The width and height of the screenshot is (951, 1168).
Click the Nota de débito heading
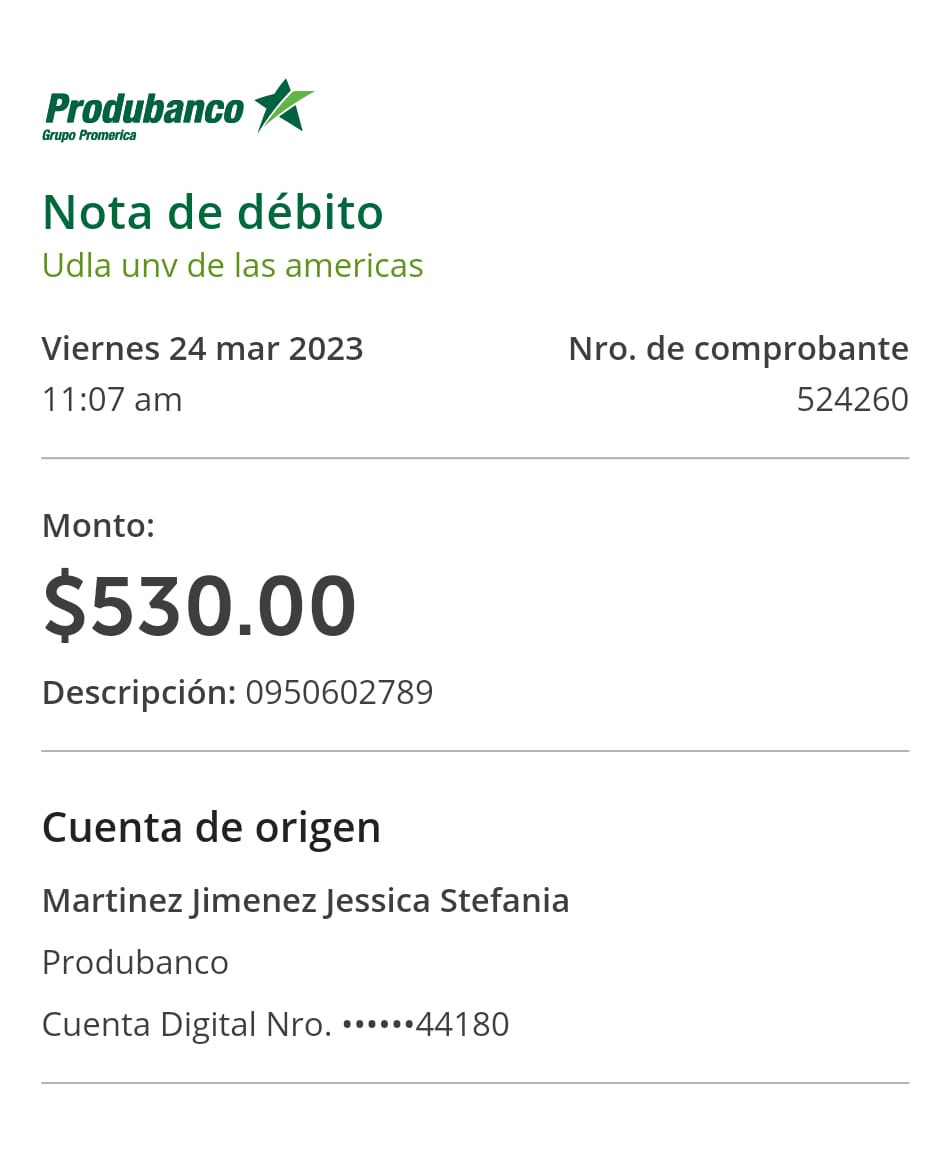213,212
